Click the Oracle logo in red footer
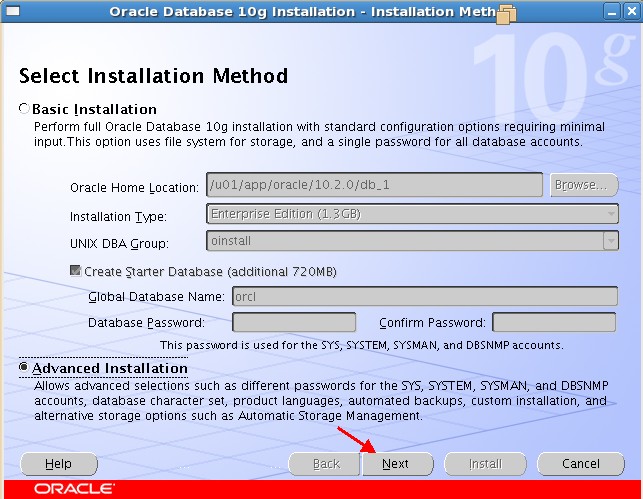 [x=74, y=489]
